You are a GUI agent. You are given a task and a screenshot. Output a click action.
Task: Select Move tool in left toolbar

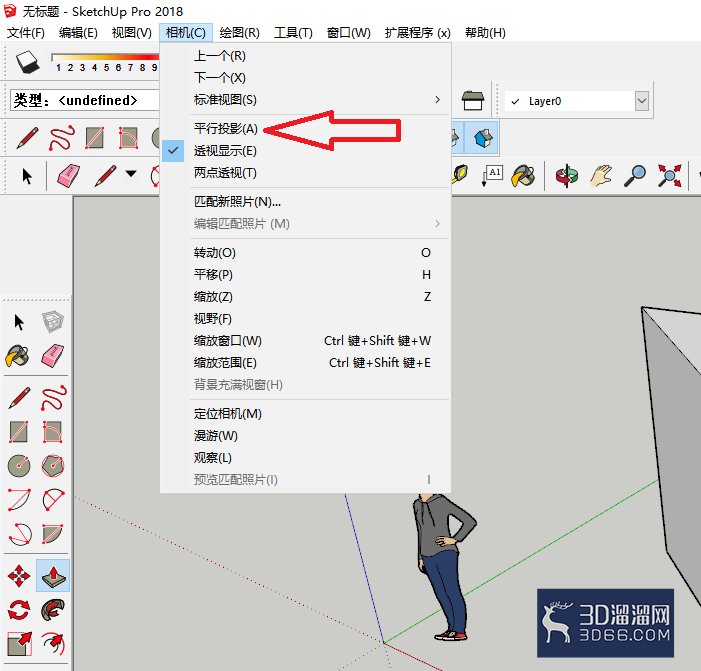click(x=19, y=576)
